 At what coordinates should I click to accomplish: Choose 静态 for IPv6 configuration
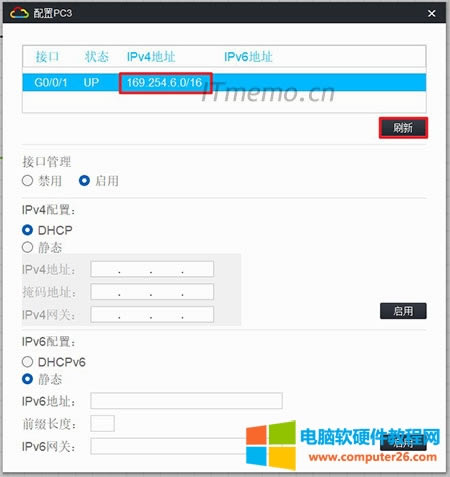(27, 379)
